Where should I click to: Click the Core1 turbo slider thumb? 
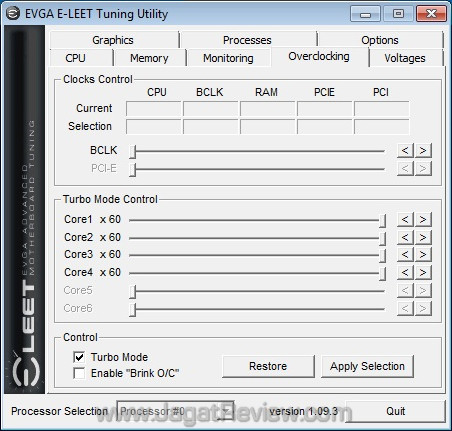pos(383,221)
